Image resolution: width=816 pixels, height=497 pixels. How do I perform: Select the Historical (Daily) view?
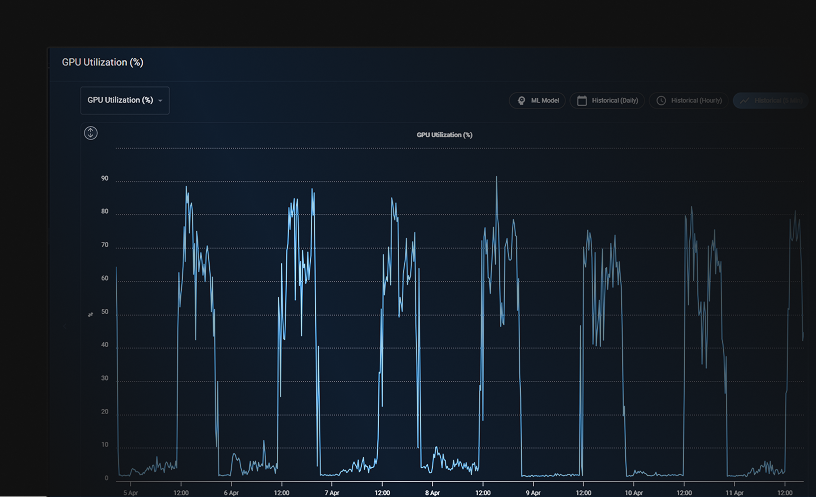point(607,100)
